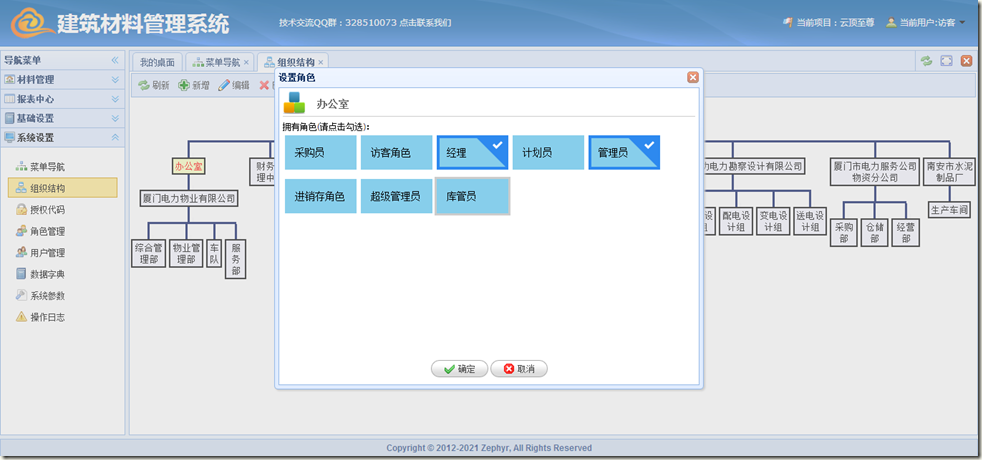This screenshot has height=460, width=982.
Task: Select the 库管员 role tile
Action: coord(472,196)
